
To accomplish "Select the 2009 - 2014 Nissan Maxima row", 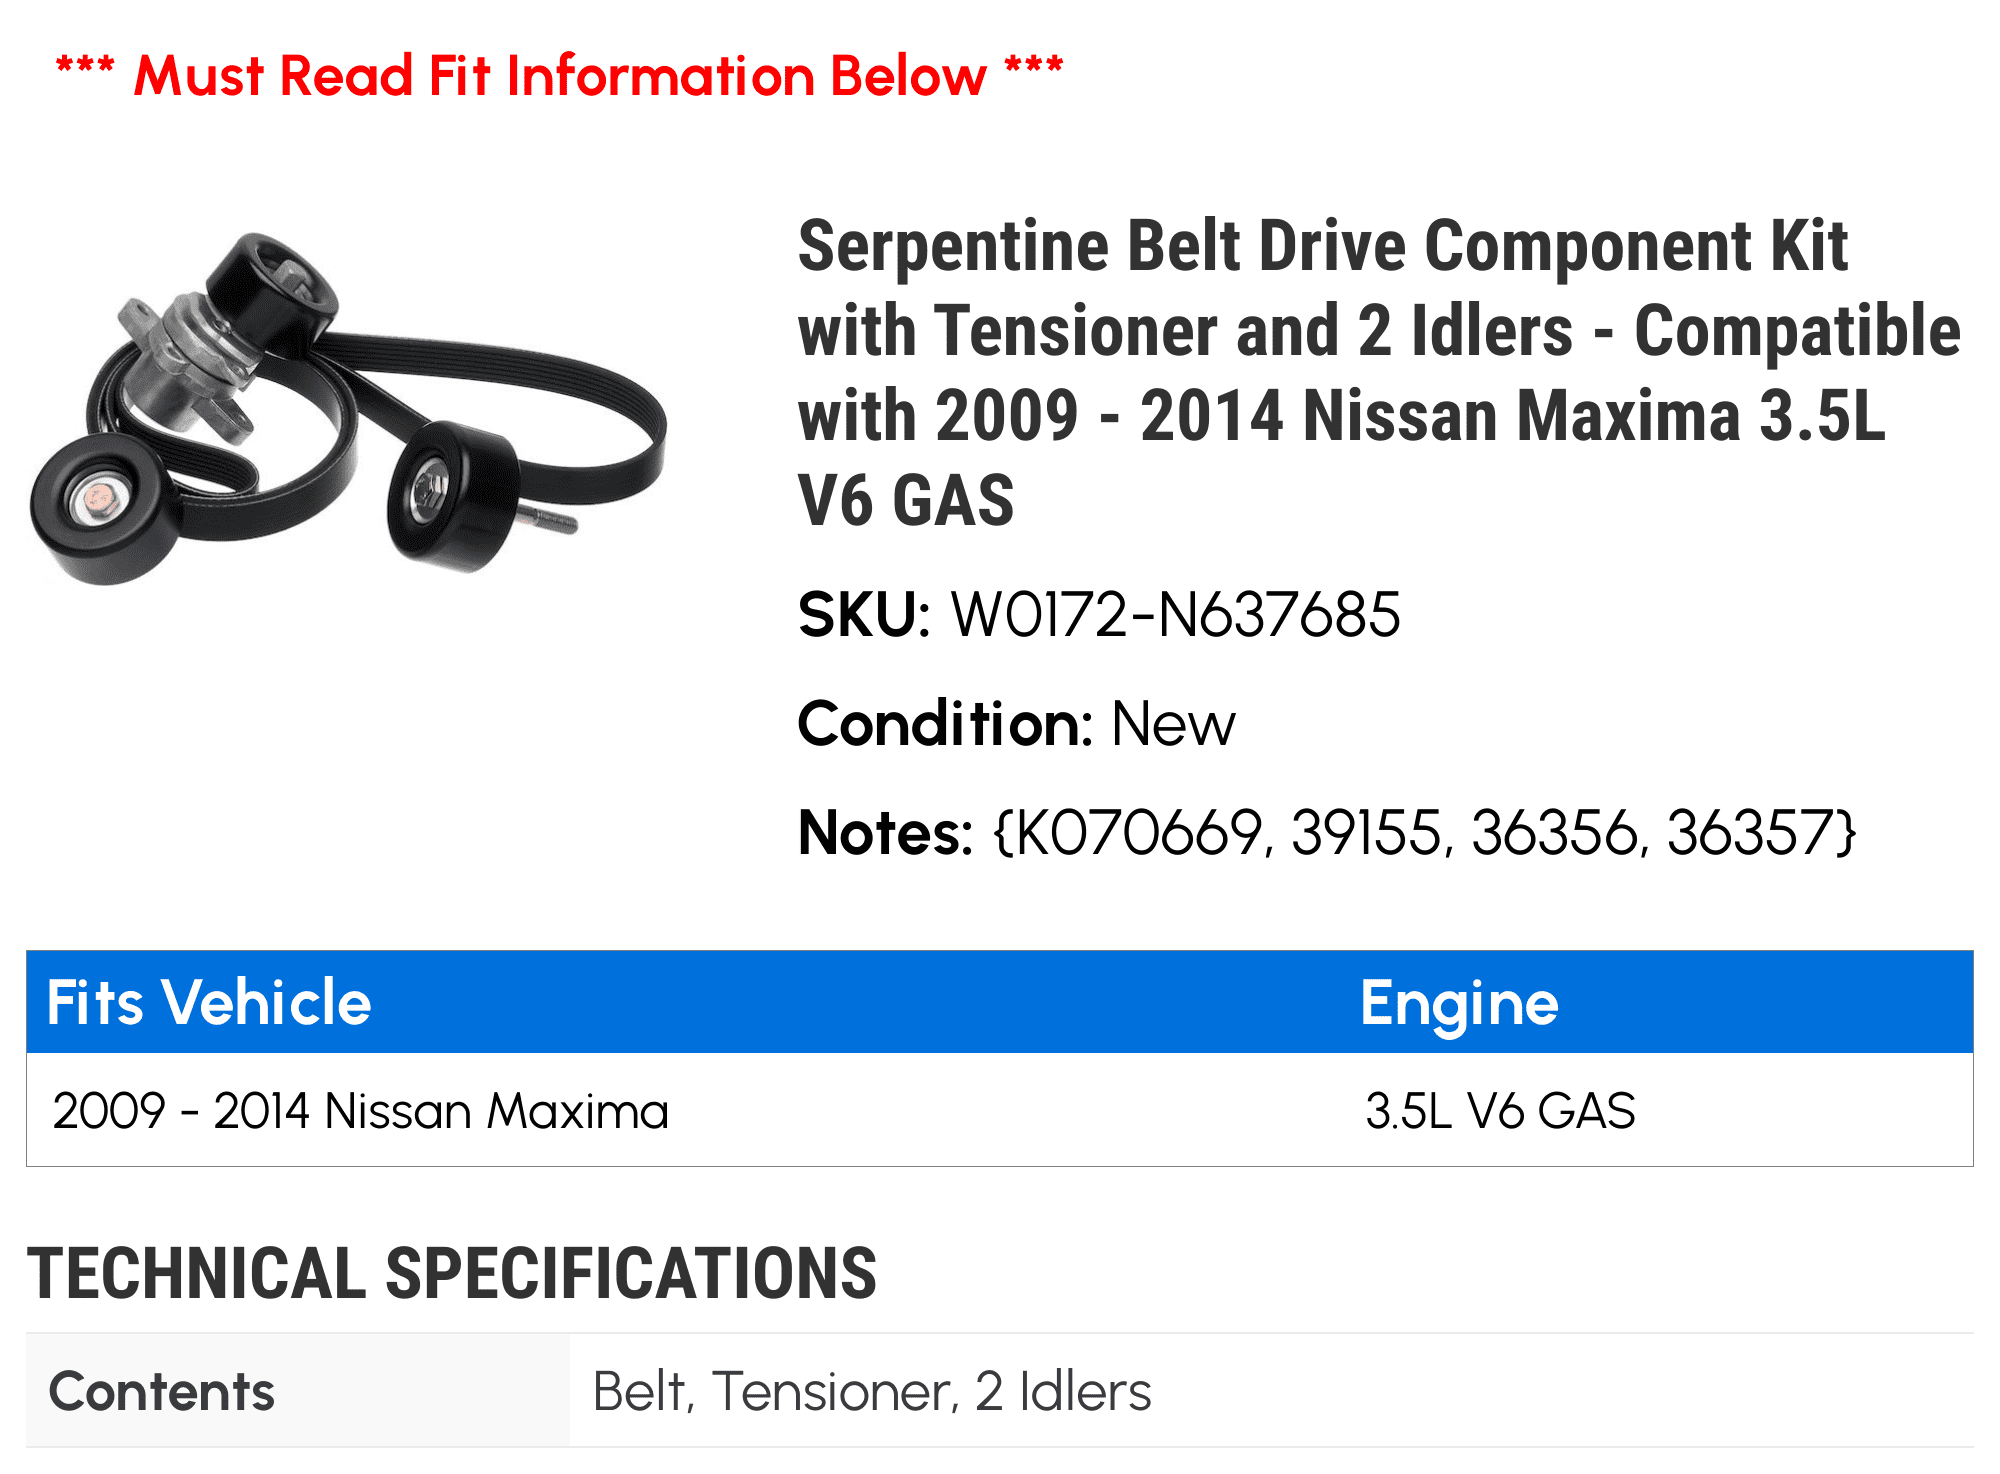I will coord(1000,1110).
